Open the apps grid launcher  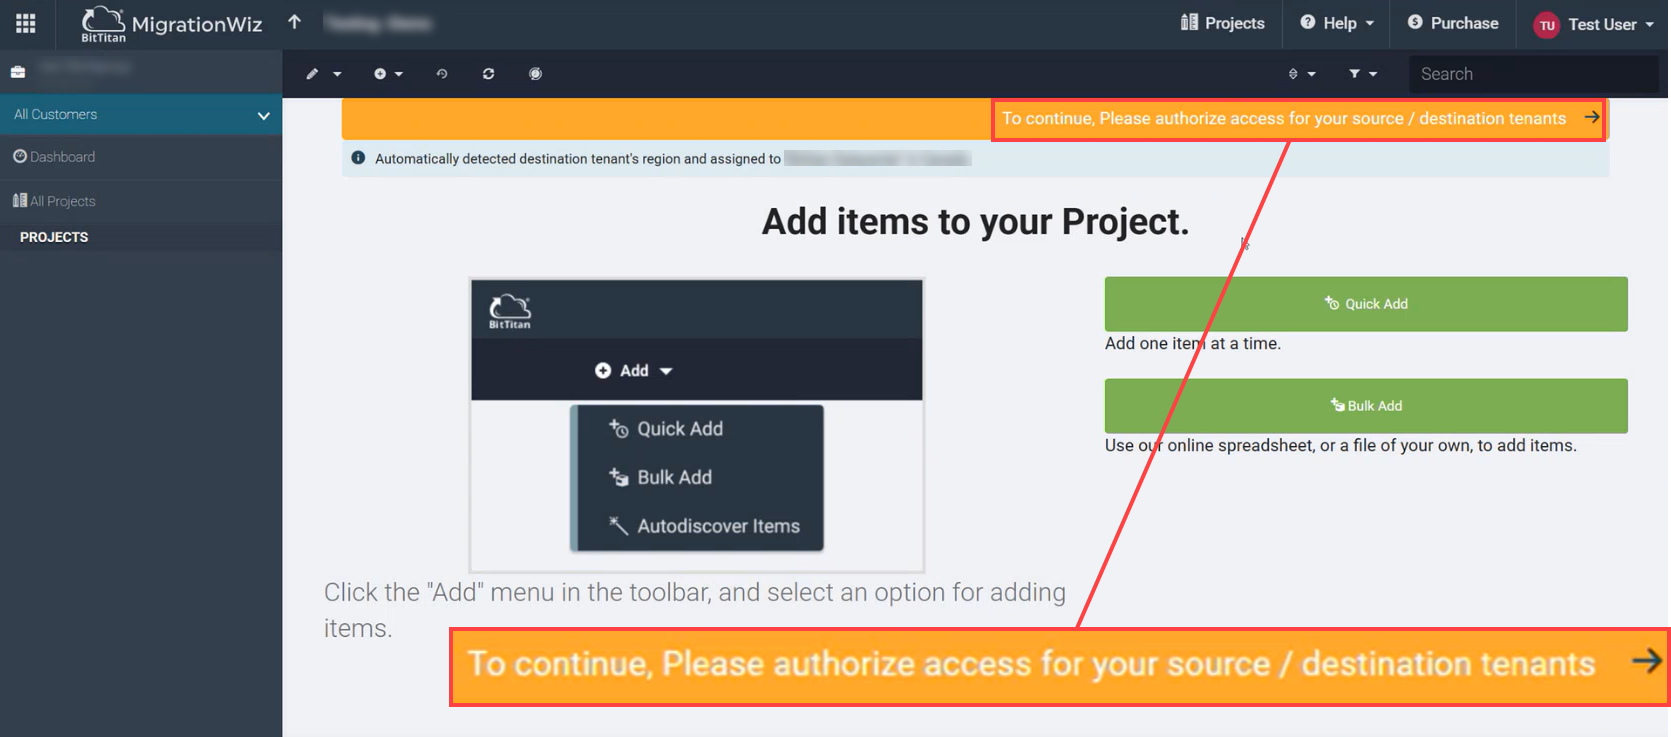click(x=26, y=23)
